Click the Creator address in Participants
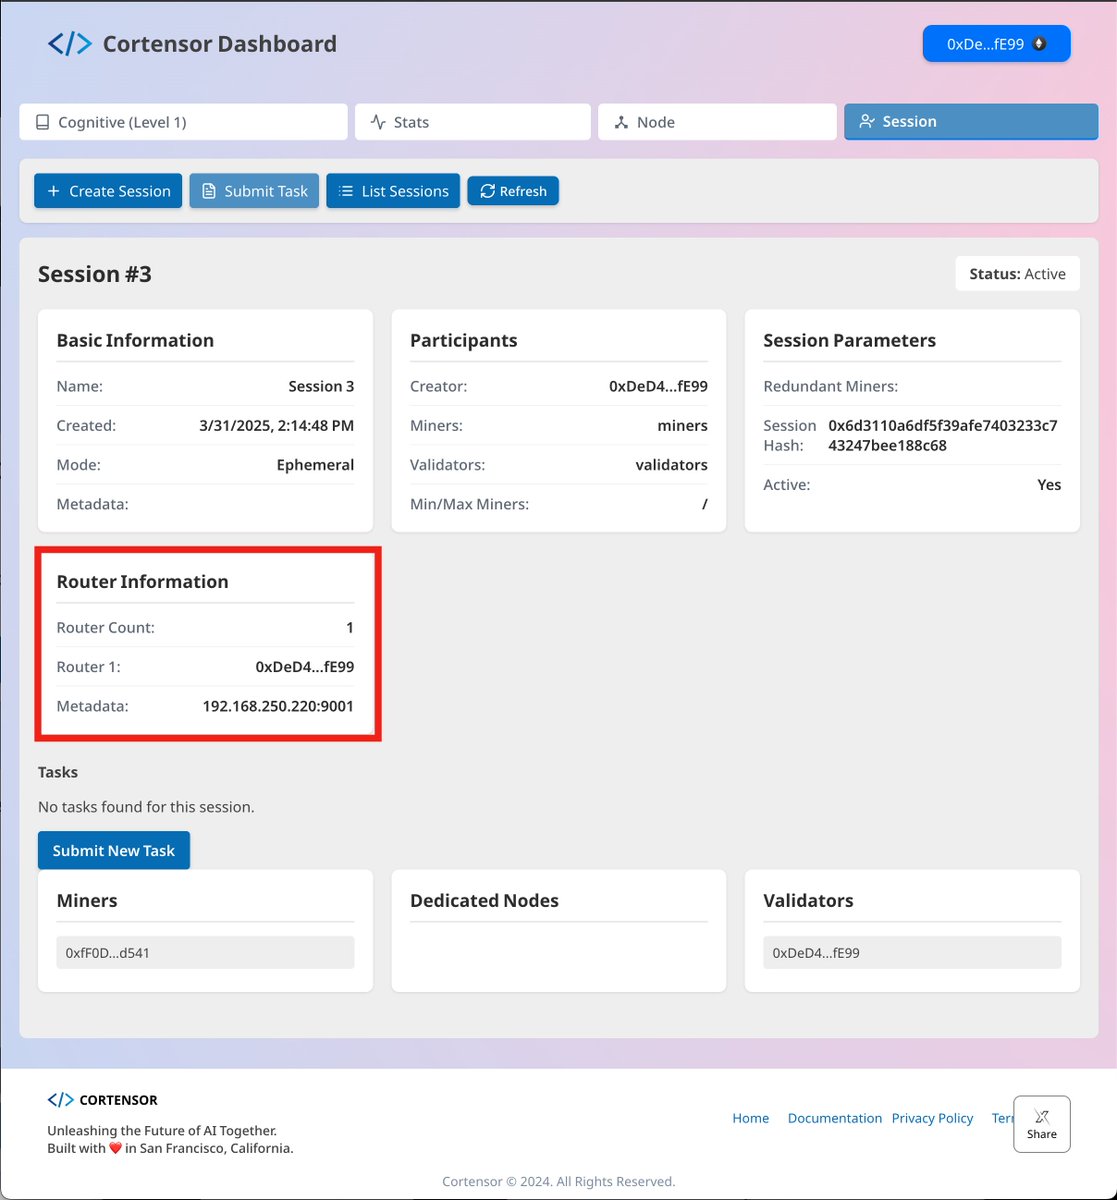 click(x=658, y=386)
